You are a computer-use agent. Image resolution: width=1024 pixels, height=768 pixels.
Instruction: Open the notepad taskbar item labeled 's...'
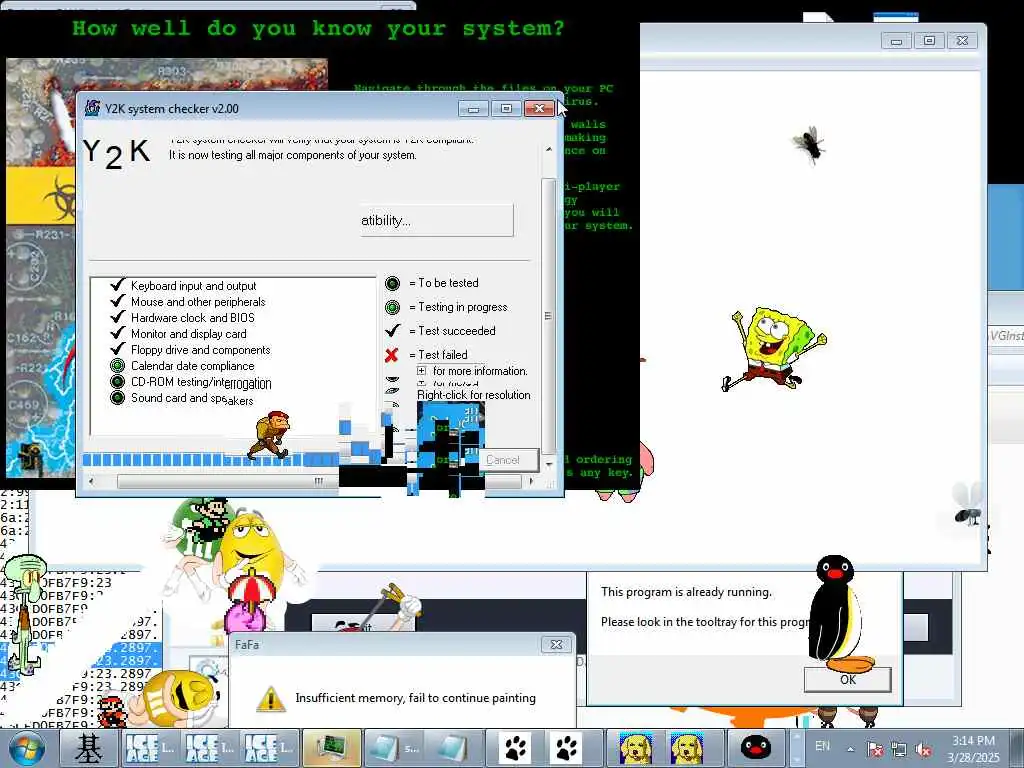pos(393,748)
